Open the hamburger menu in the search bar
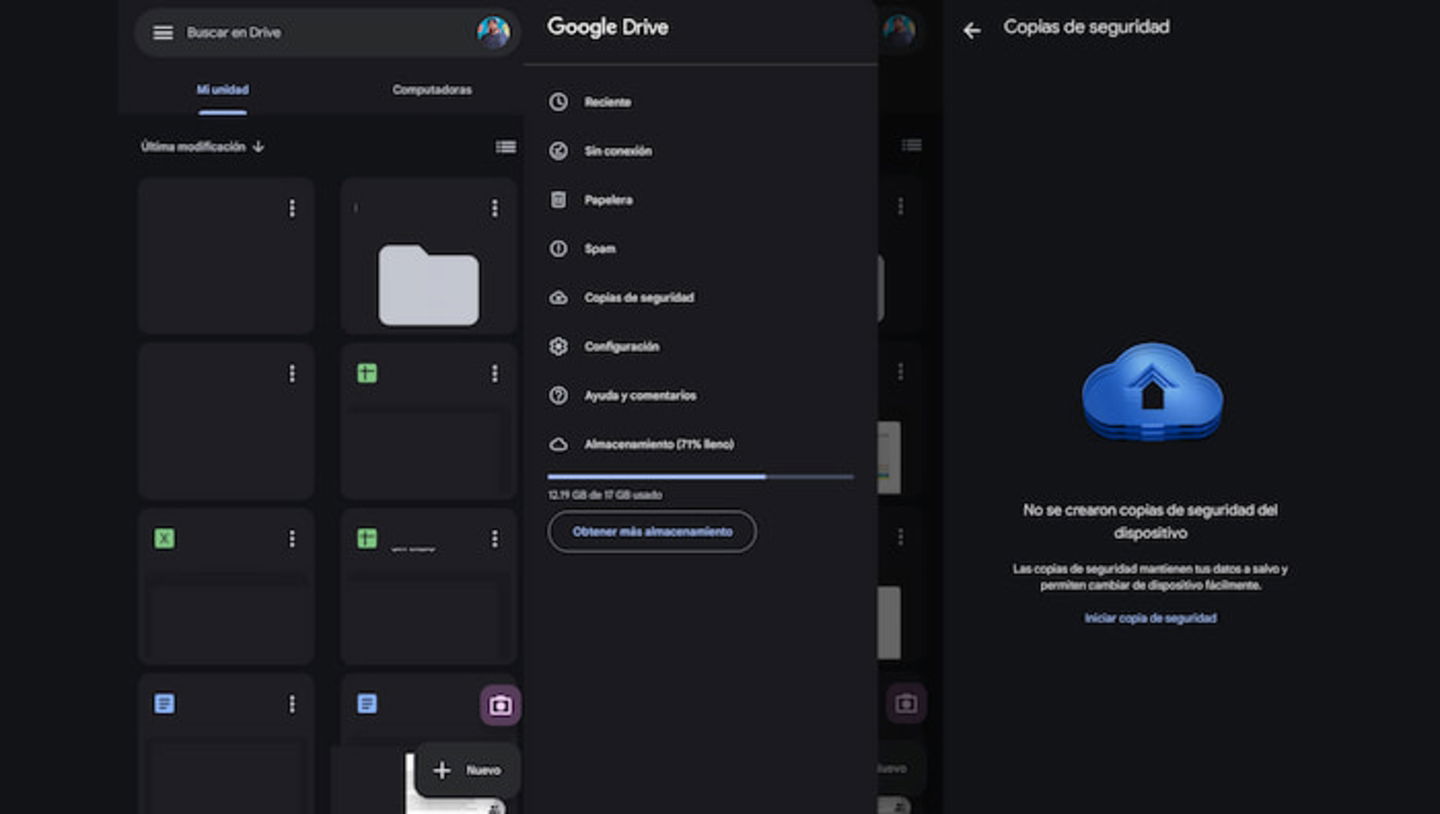Viewport: 1440px width, 814px height. [163, 33]
